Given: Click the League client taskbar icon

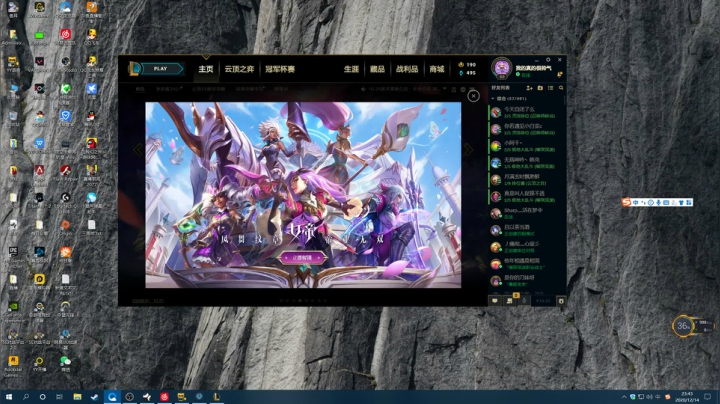Looking at the screenshot, I should (216, 397).
